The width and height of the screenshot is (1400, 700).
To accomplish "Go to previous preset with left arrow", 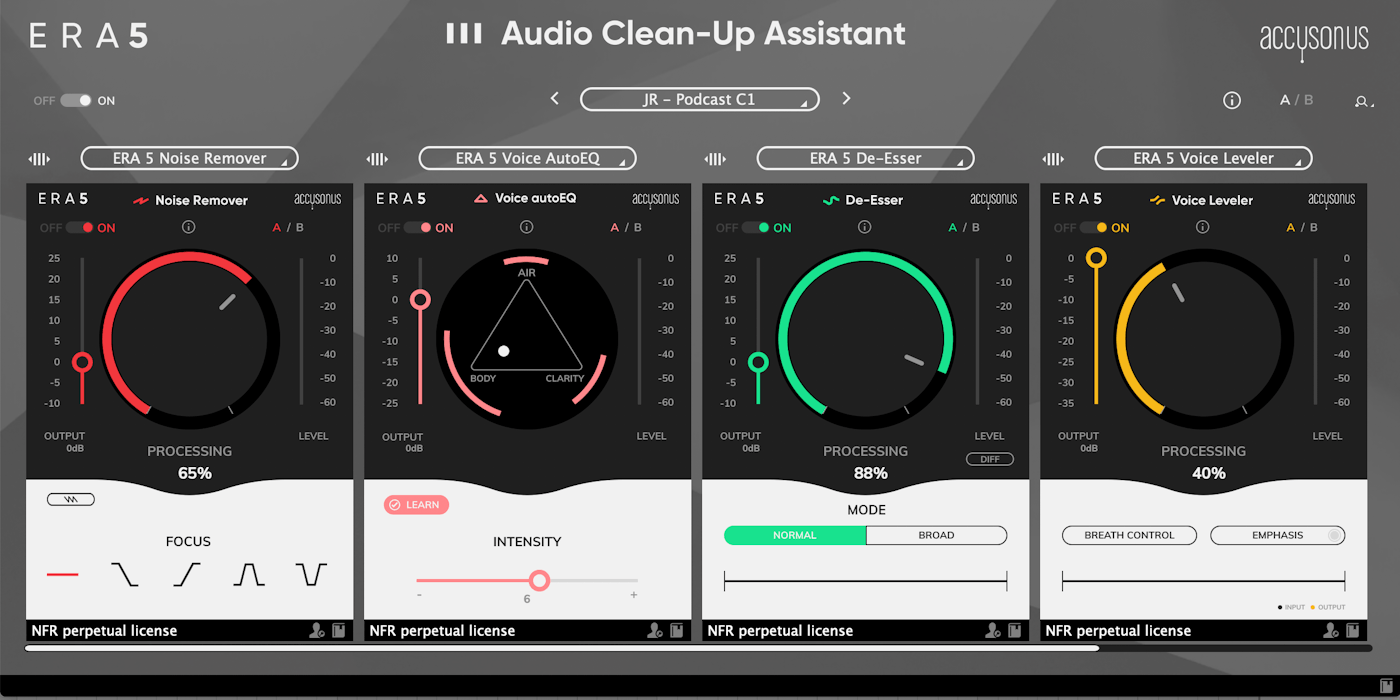I will 555,98.
